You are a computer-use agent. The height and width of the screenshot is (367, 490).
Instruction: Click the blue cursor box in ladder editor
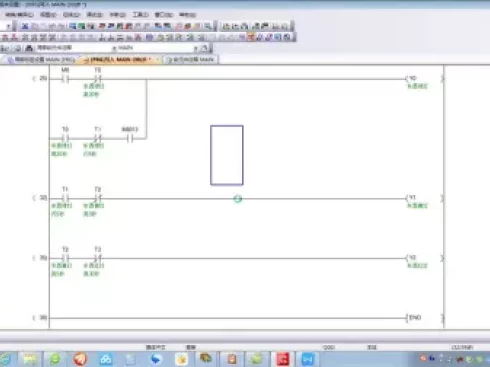point(227,155)
